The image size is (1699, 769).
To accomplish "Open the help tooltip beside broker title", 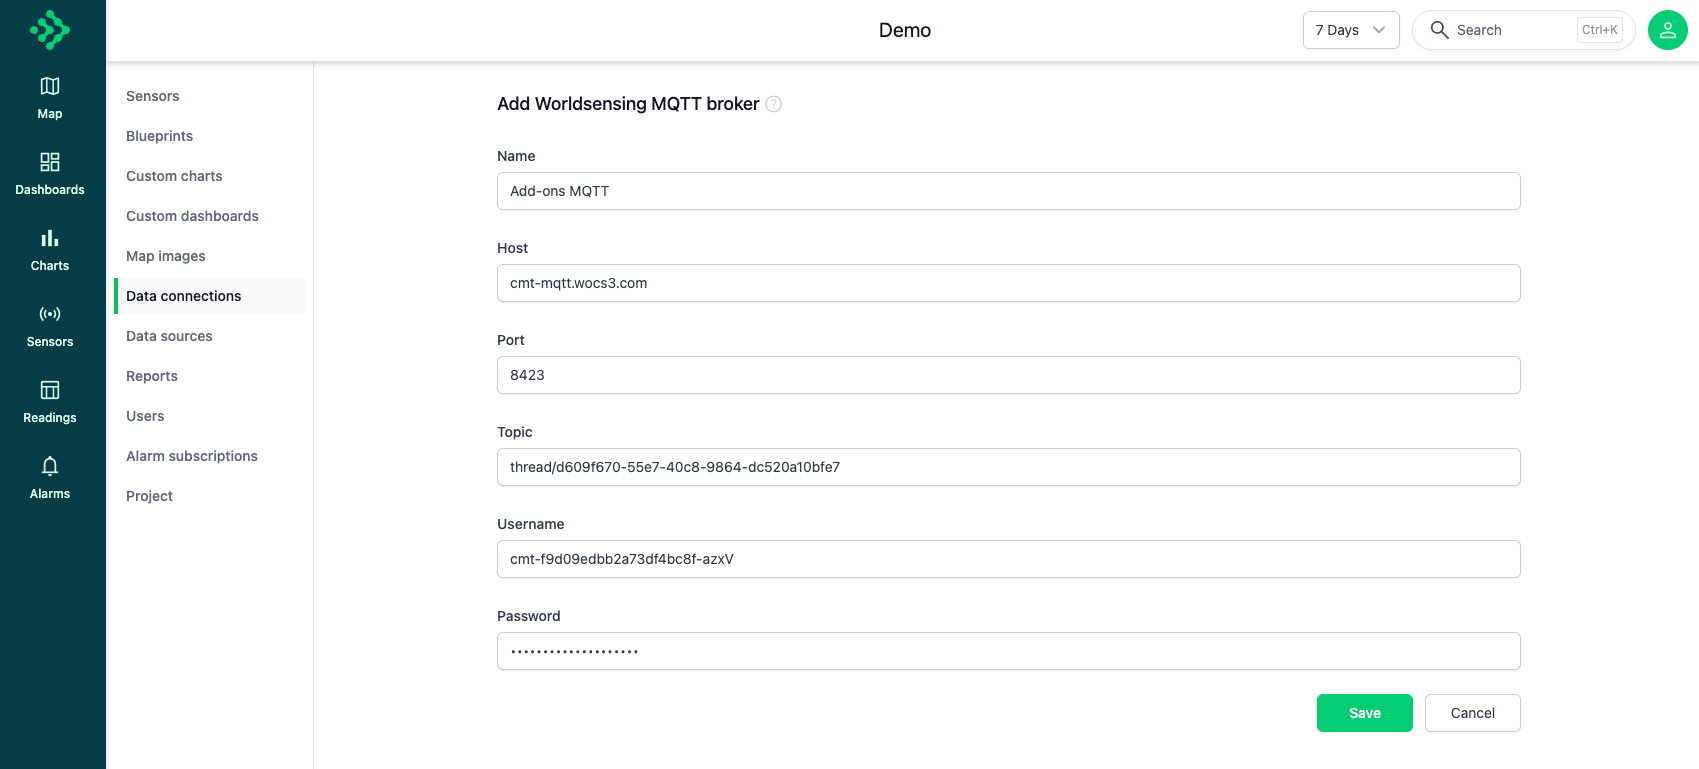I will click(x=774, y=104).
